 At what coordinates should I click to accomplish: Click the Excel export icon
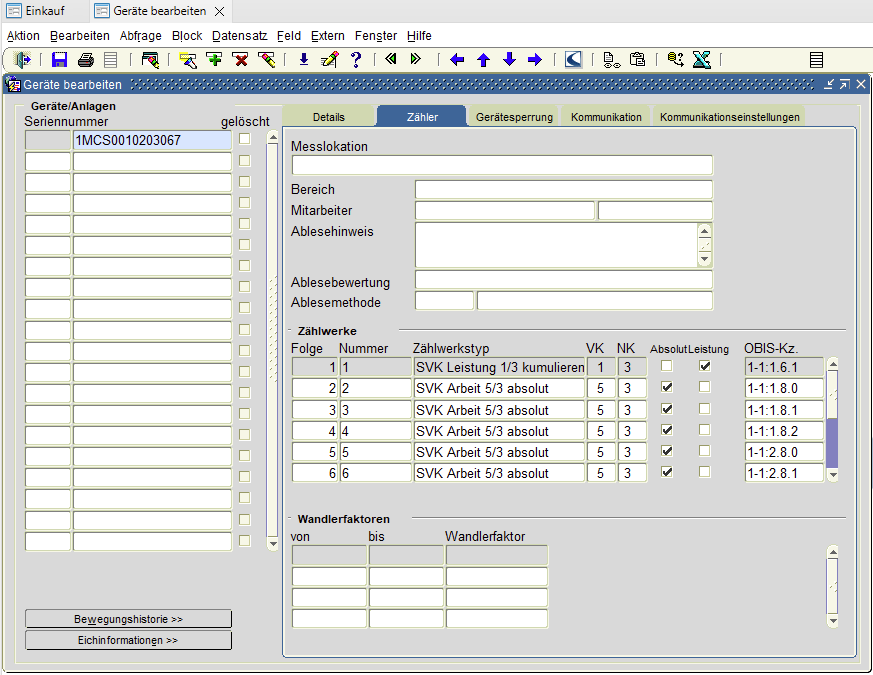click(701, 60)
